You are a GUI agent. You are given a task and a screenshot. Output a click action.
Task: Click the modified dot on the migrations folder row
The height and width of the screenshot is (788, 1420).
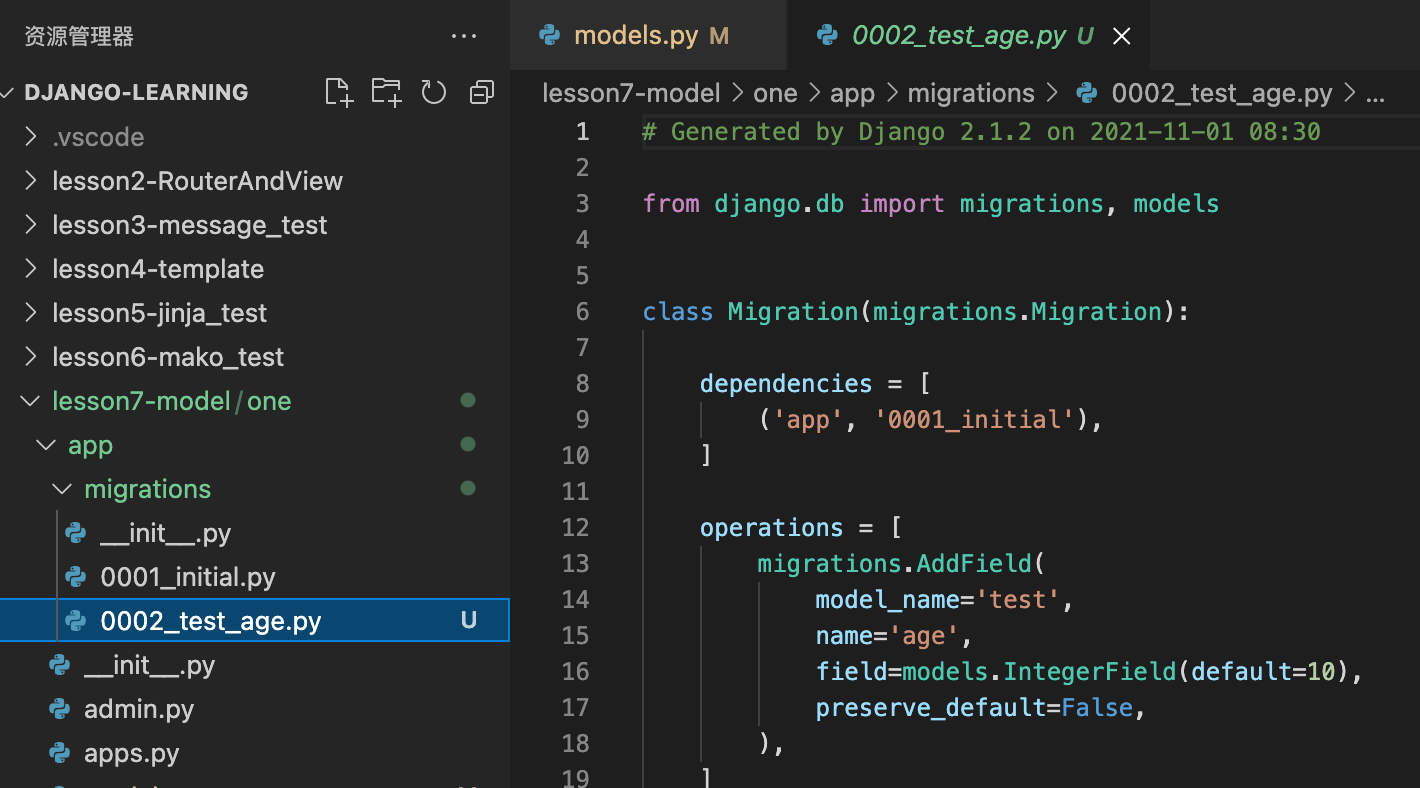pos(467,489)
